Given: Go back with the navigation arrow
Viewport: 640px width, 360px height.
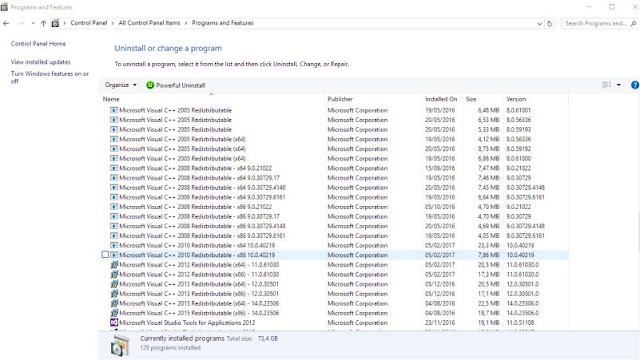Looking at the screenshot, I should [x=6, y=23].
